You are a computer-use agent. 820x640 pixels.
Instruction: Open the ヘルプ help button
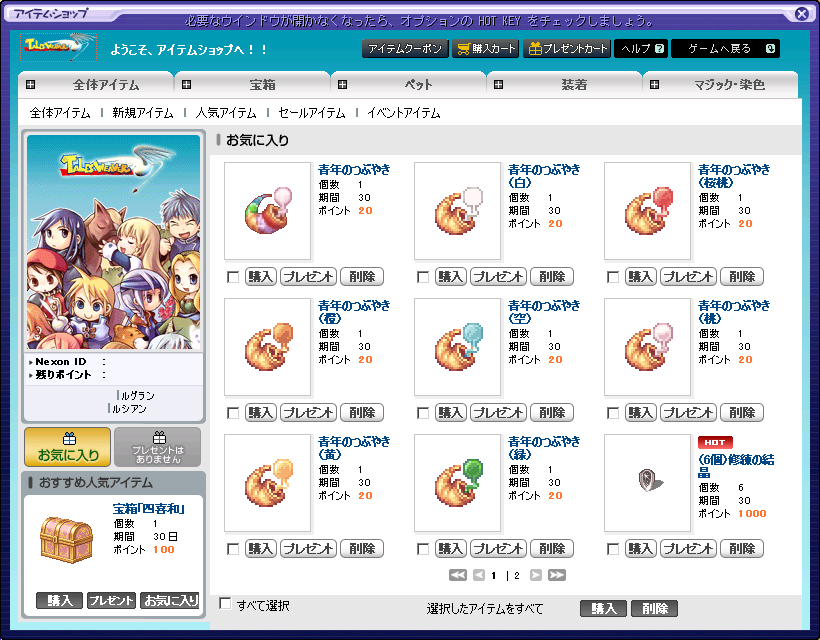click(x=641, y=49)
